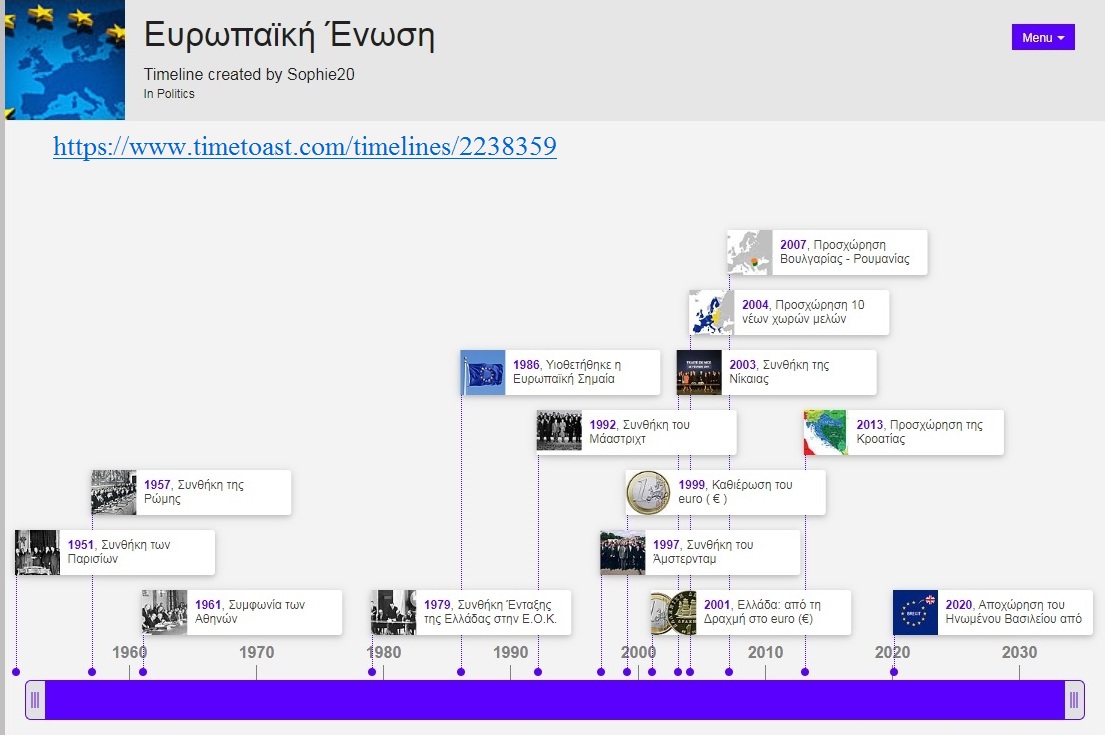Viewport: 1105px width, 735px height.
Task: Select the 2004 Προσχώρηση 10 νέων χωρών card
Action: (x=789, y=312)
